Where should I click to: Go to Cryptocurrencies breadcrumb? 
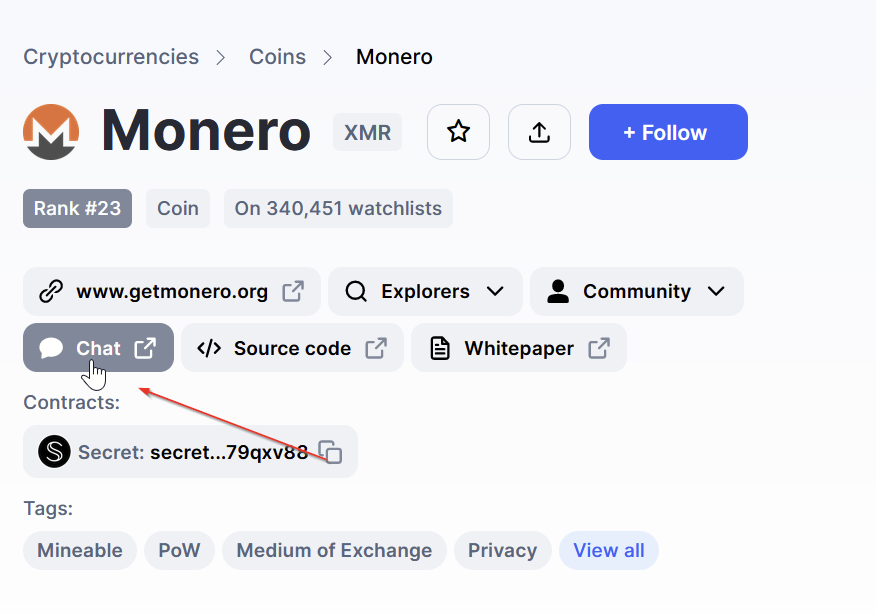click(x=111, y=57)
